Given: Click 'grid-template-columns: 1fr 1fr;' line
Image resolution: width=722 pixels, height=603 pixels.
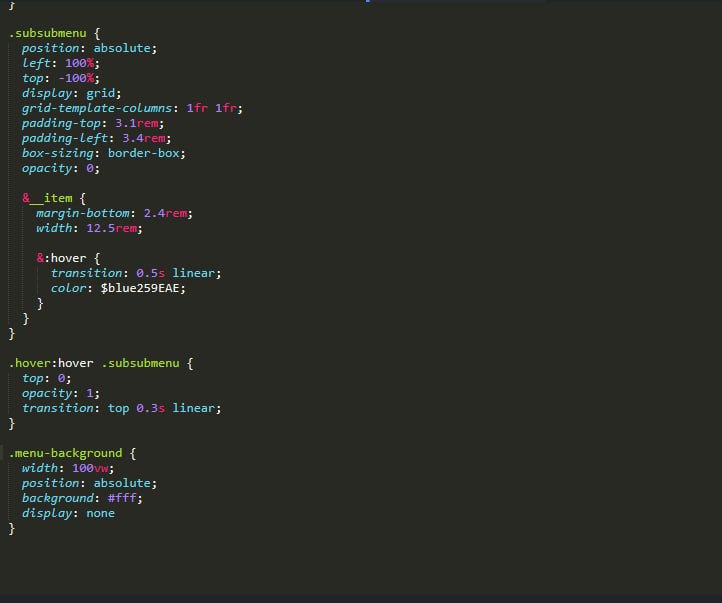Looking at the screenshot, I should pos(132,108).
